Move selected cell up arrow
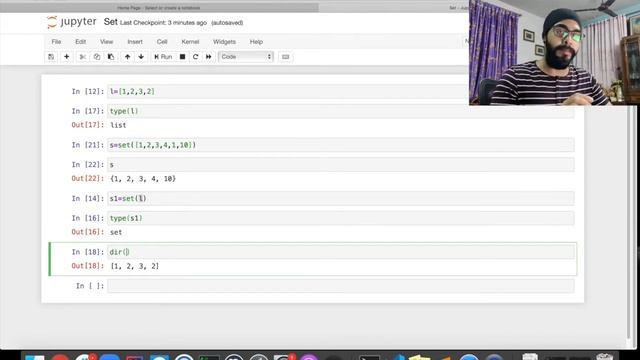Image resolution: width=640 pixels, height=360 pixels. coord(127,57)
